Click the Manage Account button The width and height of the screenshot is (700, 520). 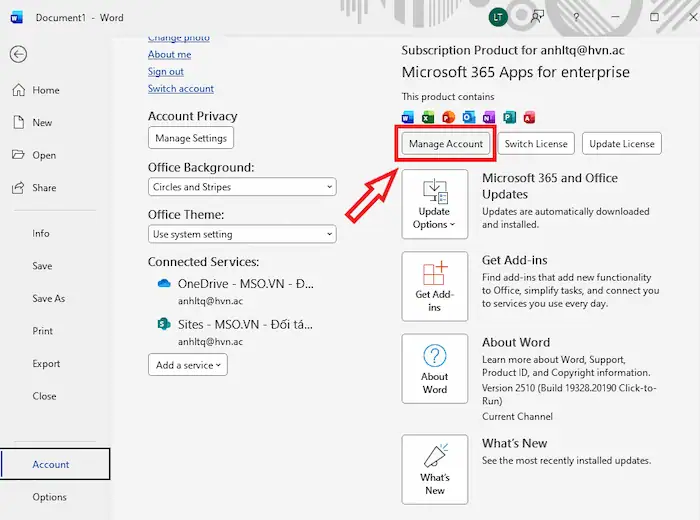tap(445, 144)
